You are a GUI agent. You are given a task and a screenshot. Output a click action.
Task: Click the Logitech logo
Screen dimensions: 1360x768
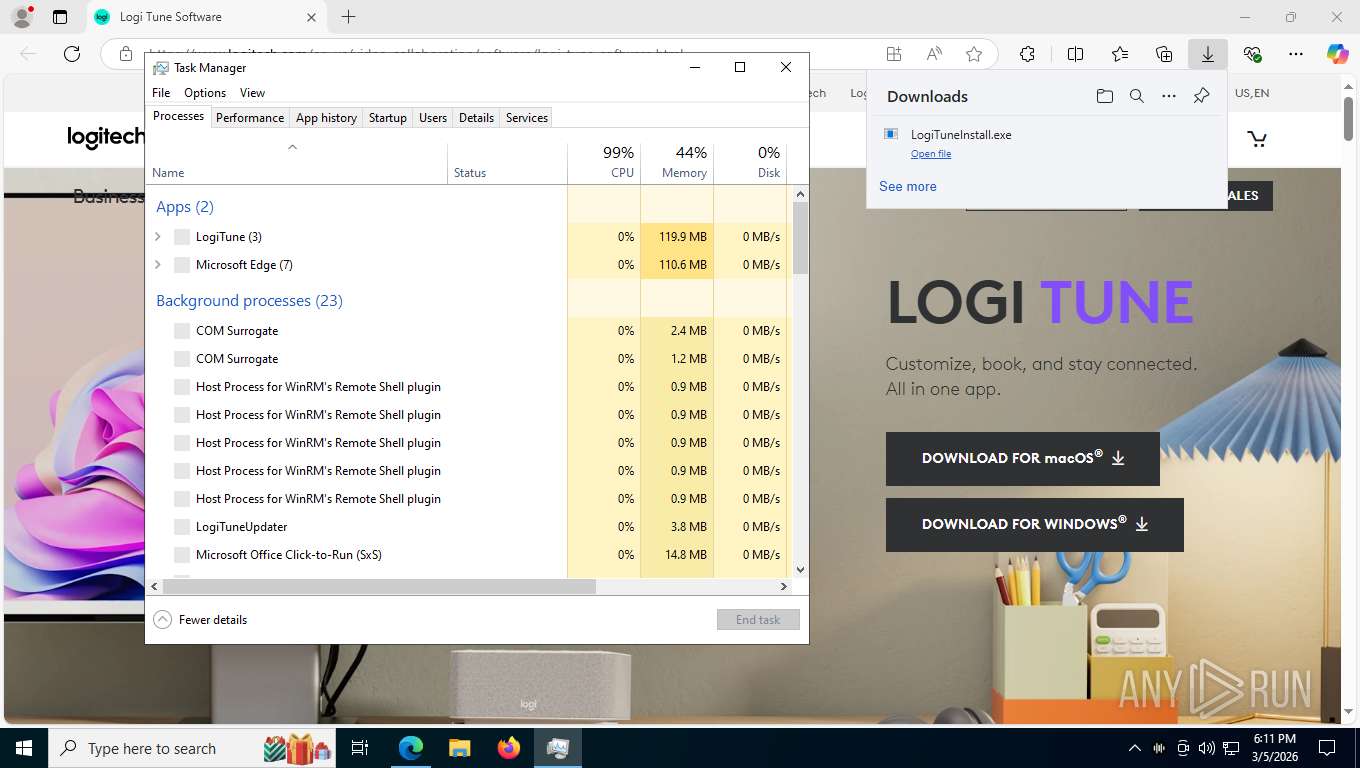tap(106, 137)
